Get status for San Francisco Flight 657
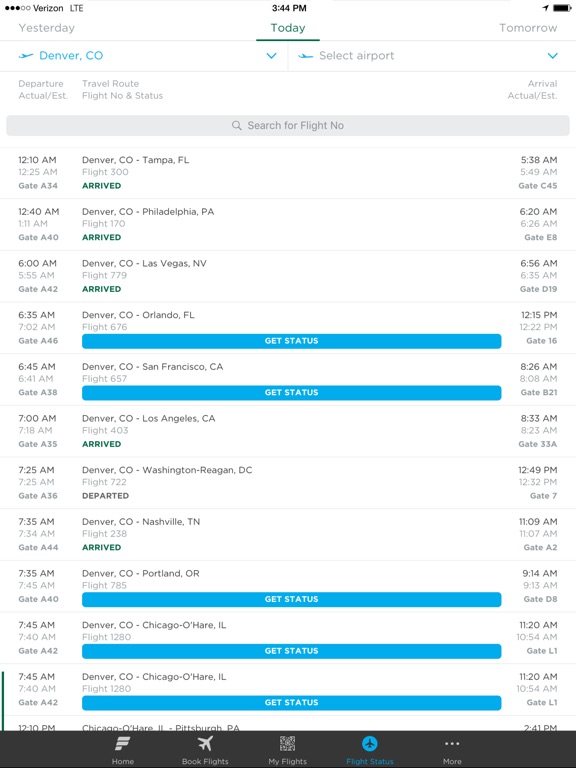The width and height of the screenshot is (576, 768). [291, 393]
